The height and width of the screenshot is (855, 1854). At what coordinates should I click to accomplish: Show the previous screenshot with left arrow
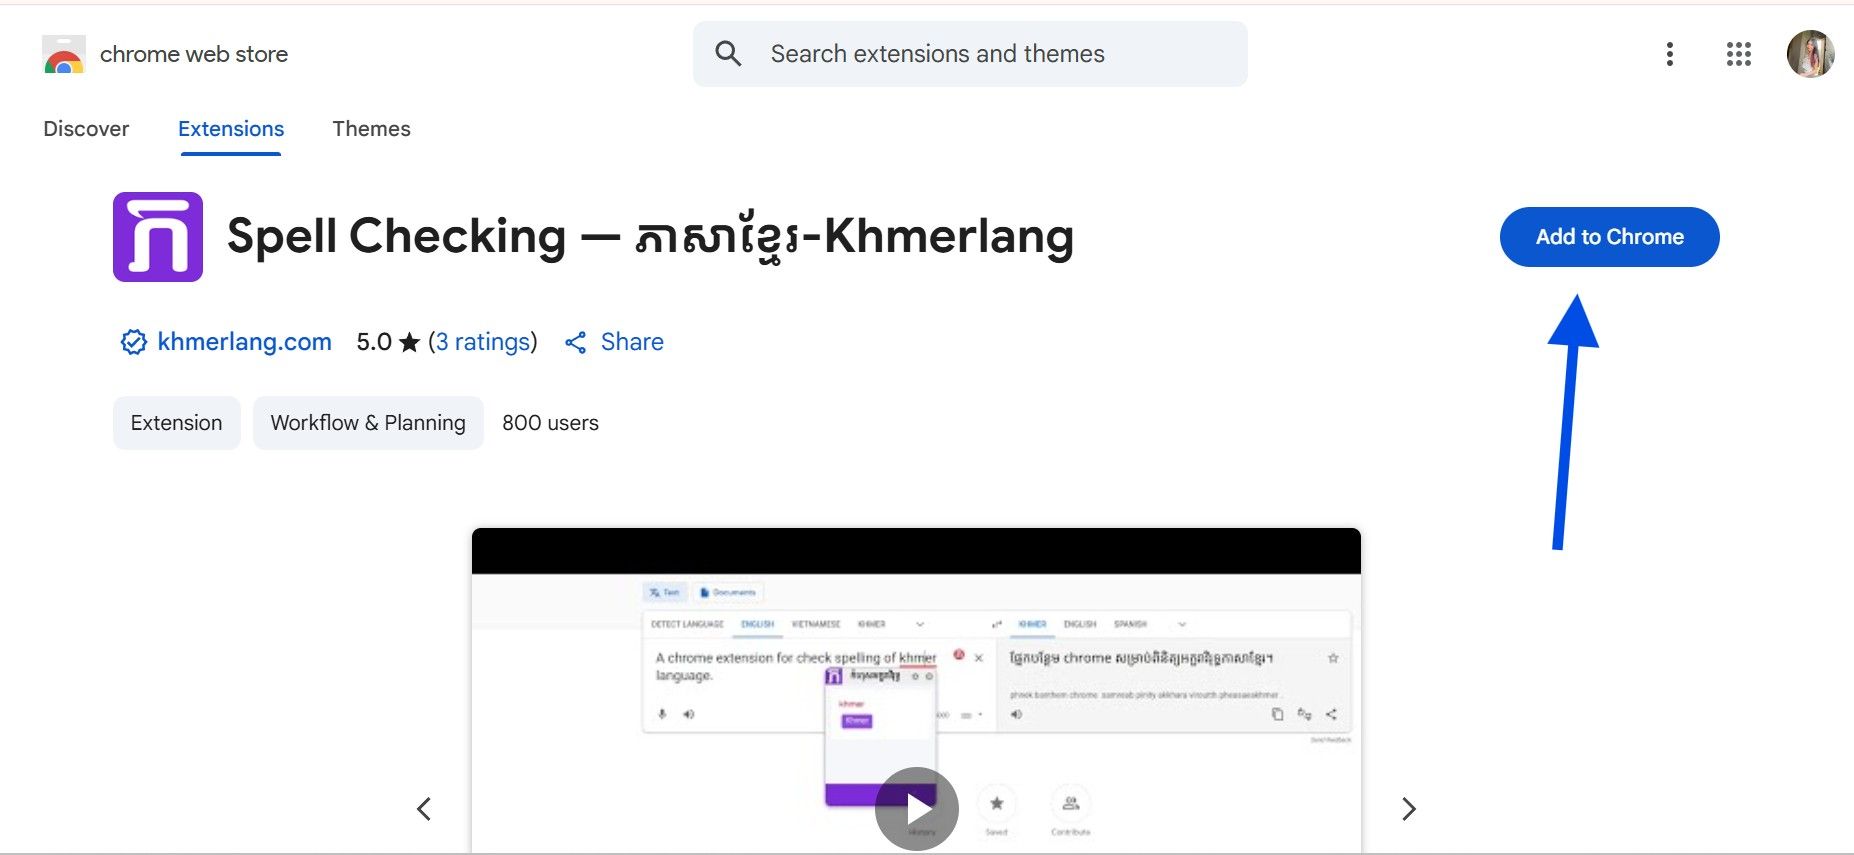tap(424, 809)
